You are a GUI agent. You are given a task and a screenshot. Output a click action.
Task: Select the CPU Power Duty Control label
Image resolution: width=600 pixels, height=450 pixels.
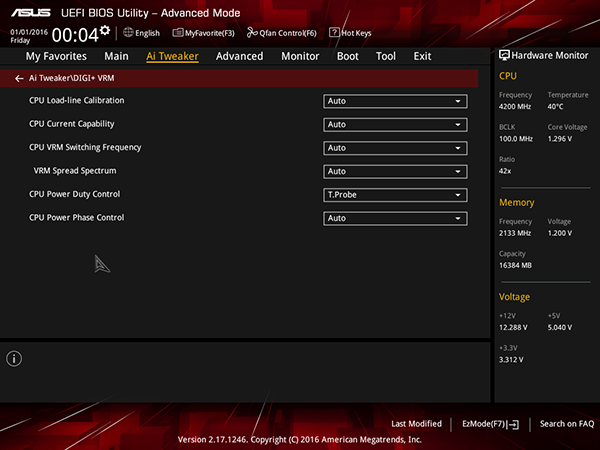(75, 194)
